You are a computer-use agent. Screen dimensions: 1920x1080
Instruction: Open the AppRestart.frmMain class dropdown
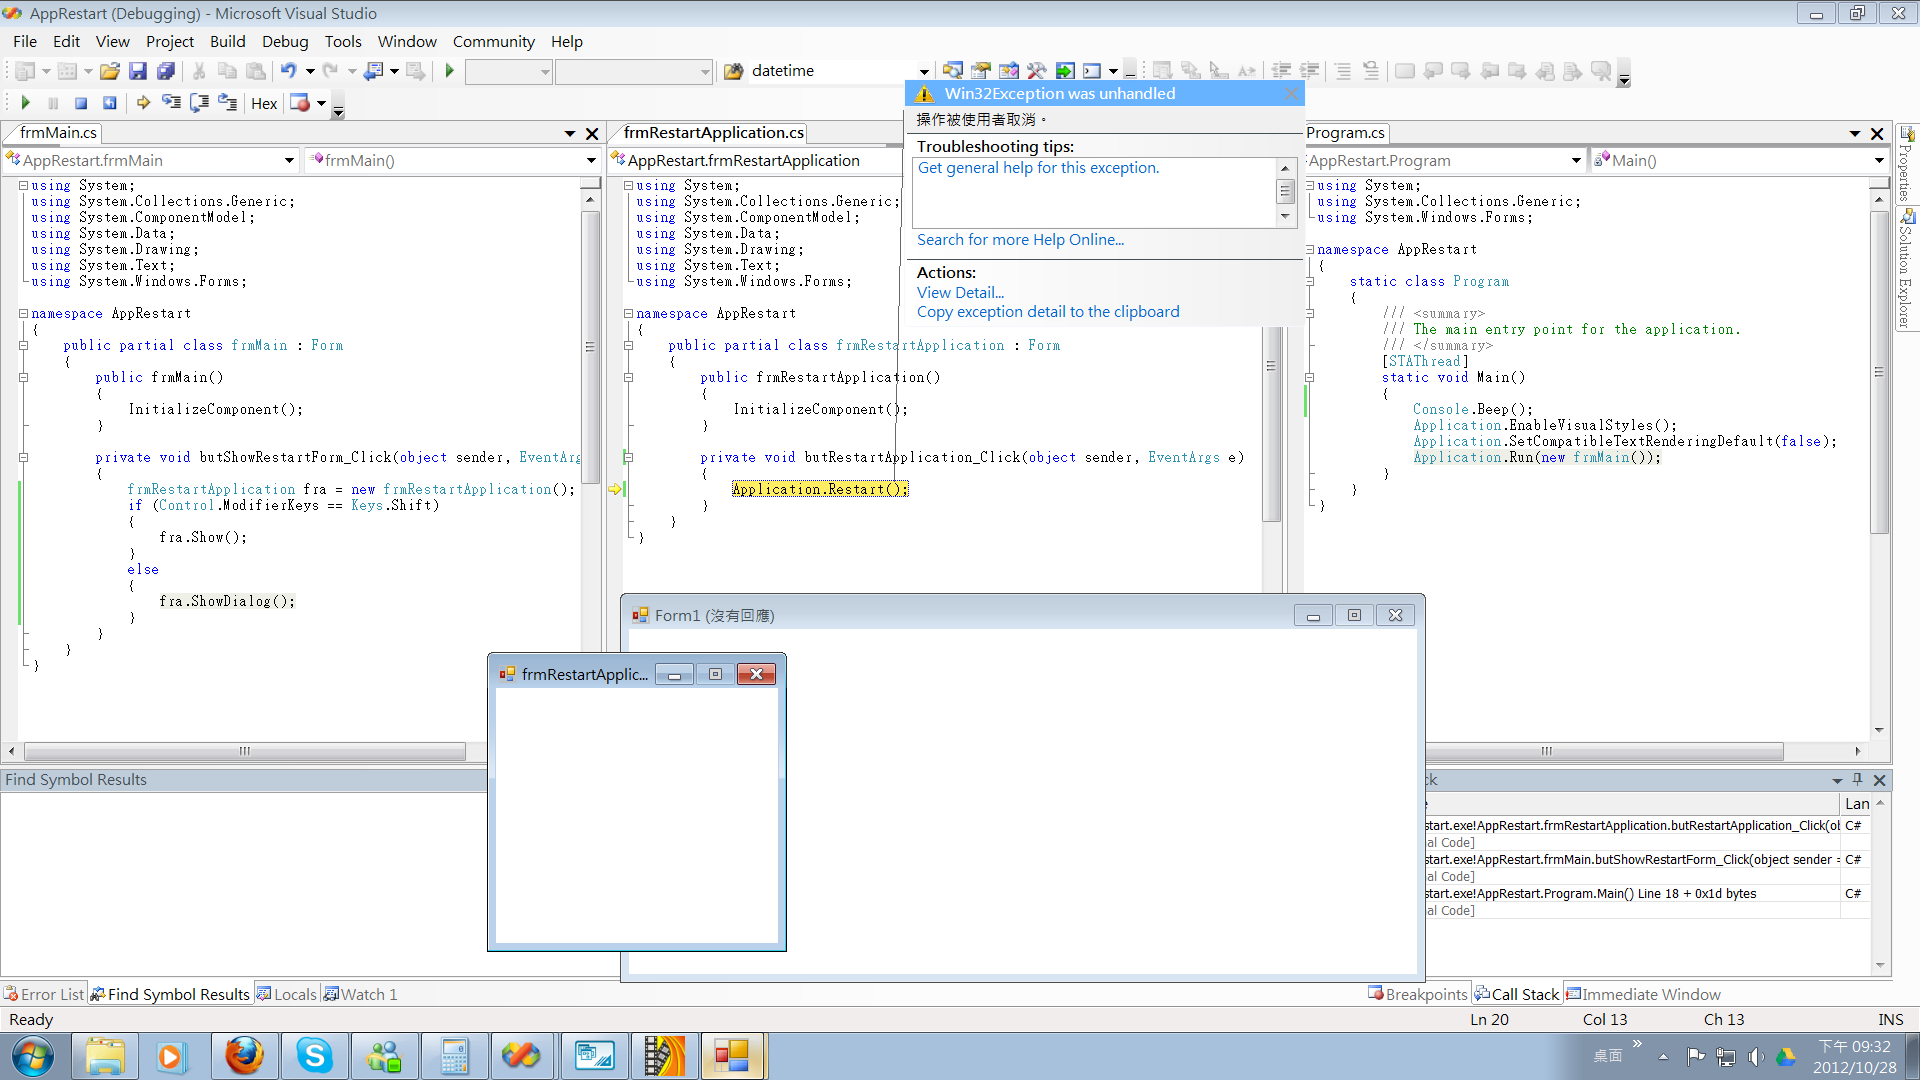[289, 160]
